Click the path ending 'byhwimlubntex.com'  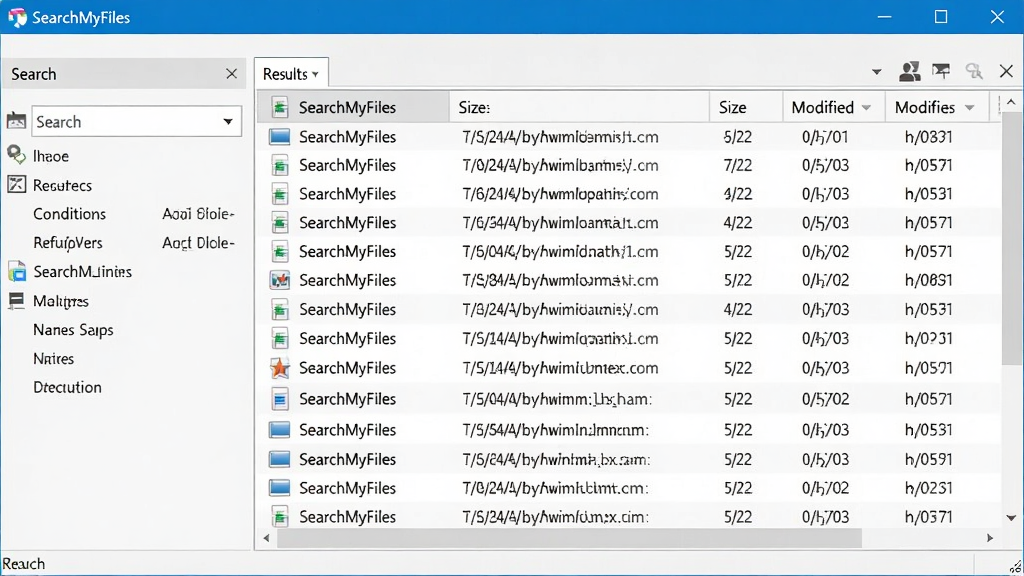click(x=560, y=368)
